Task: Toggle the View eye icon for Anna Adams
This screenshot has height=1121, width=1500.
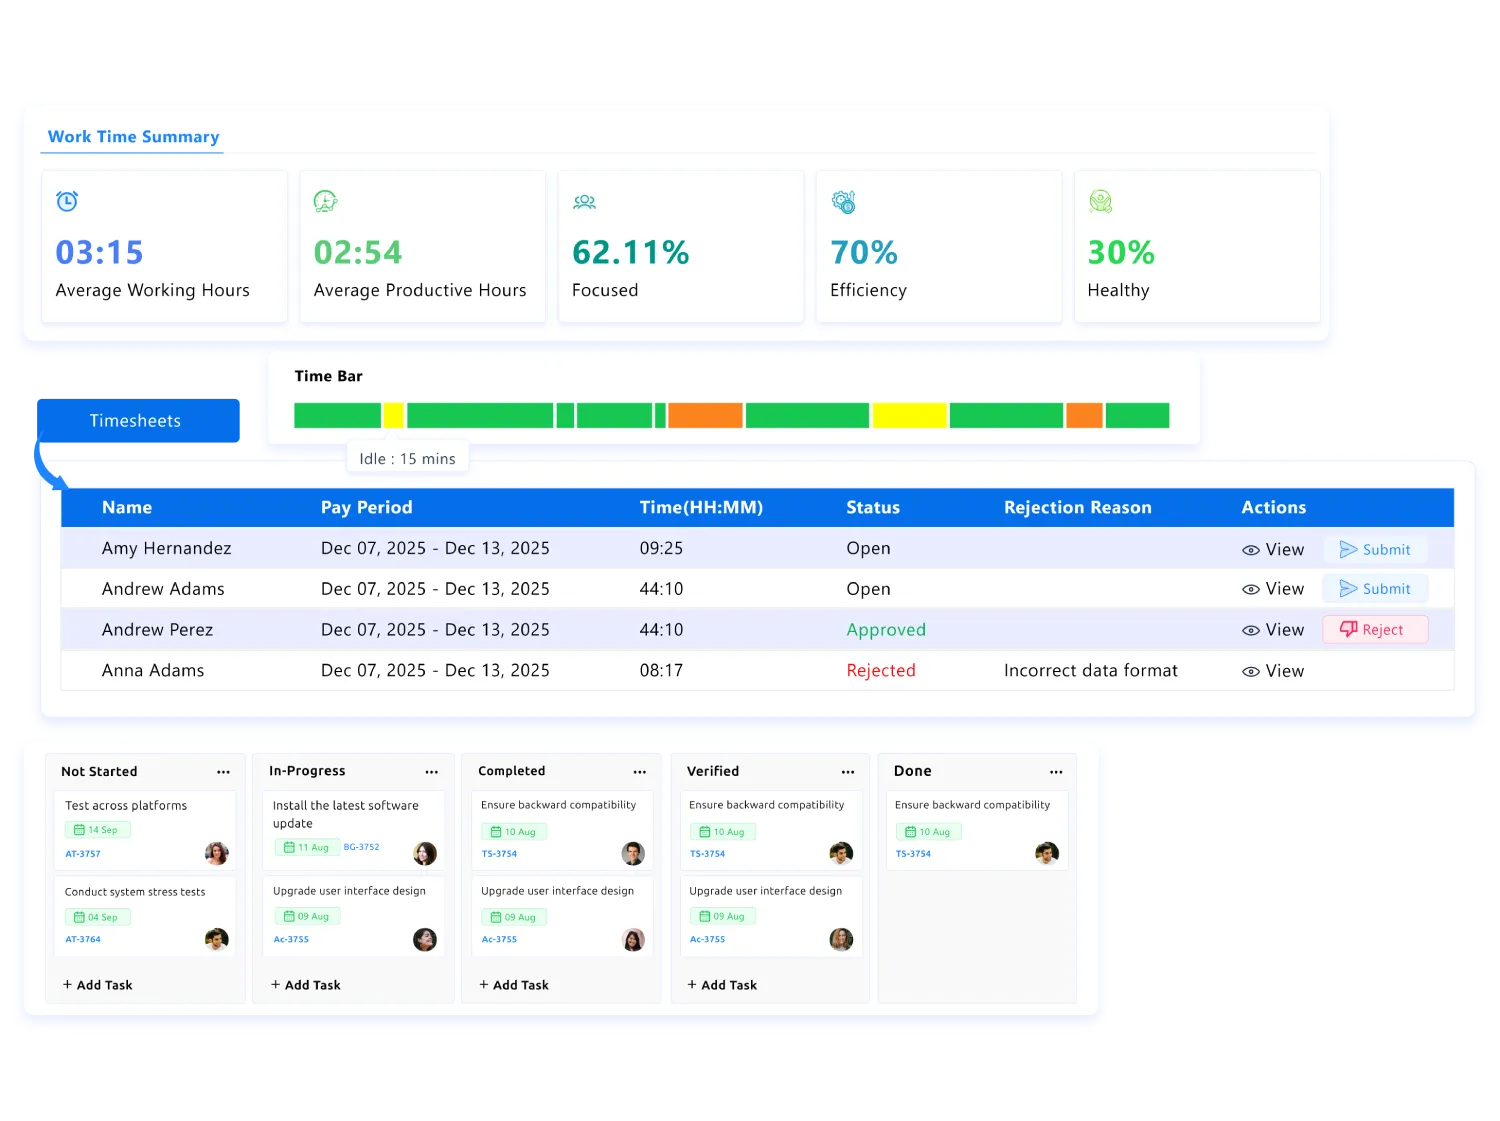Action: point(1250,670)
